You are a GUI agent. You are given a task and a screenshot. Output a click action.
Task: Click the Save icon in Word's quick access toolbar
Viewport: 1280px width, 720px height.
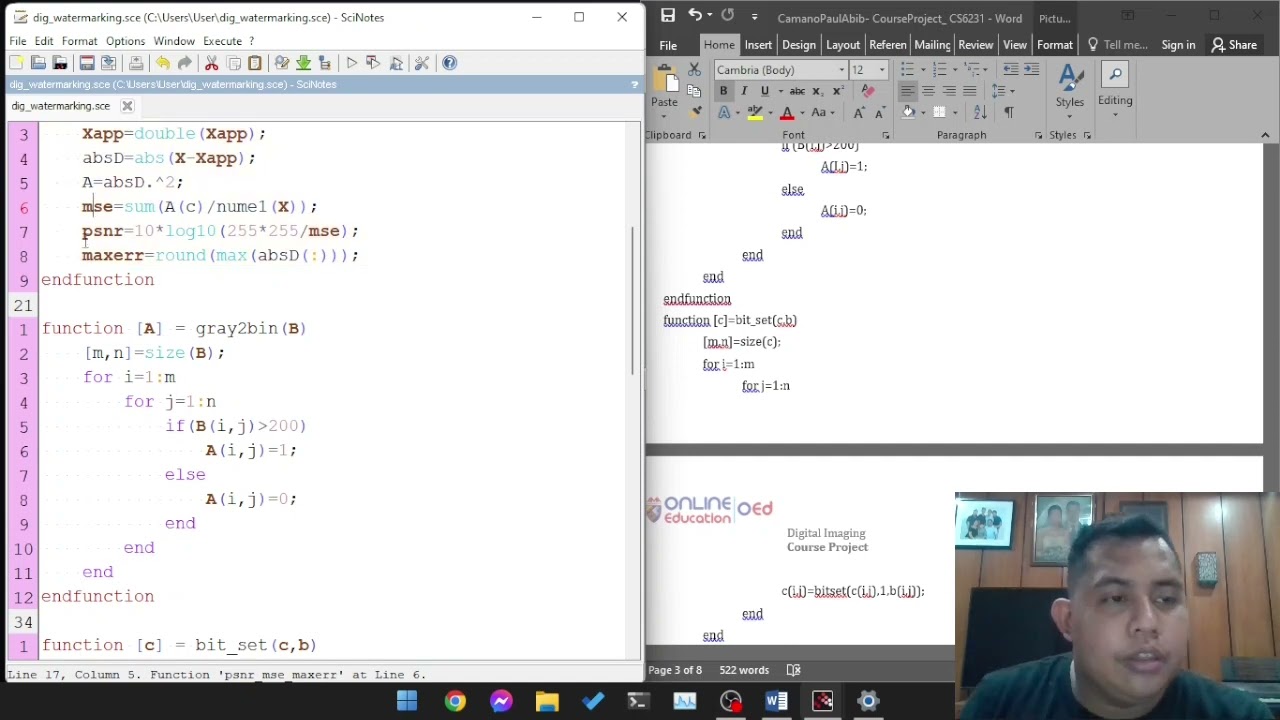tap(668, 17)
